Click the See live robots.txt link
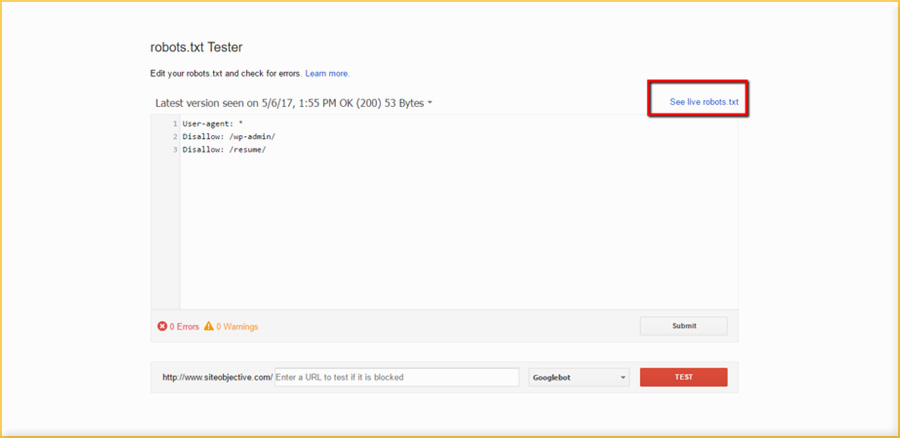This screenshot has width=900, height=438. click(704, 102)
